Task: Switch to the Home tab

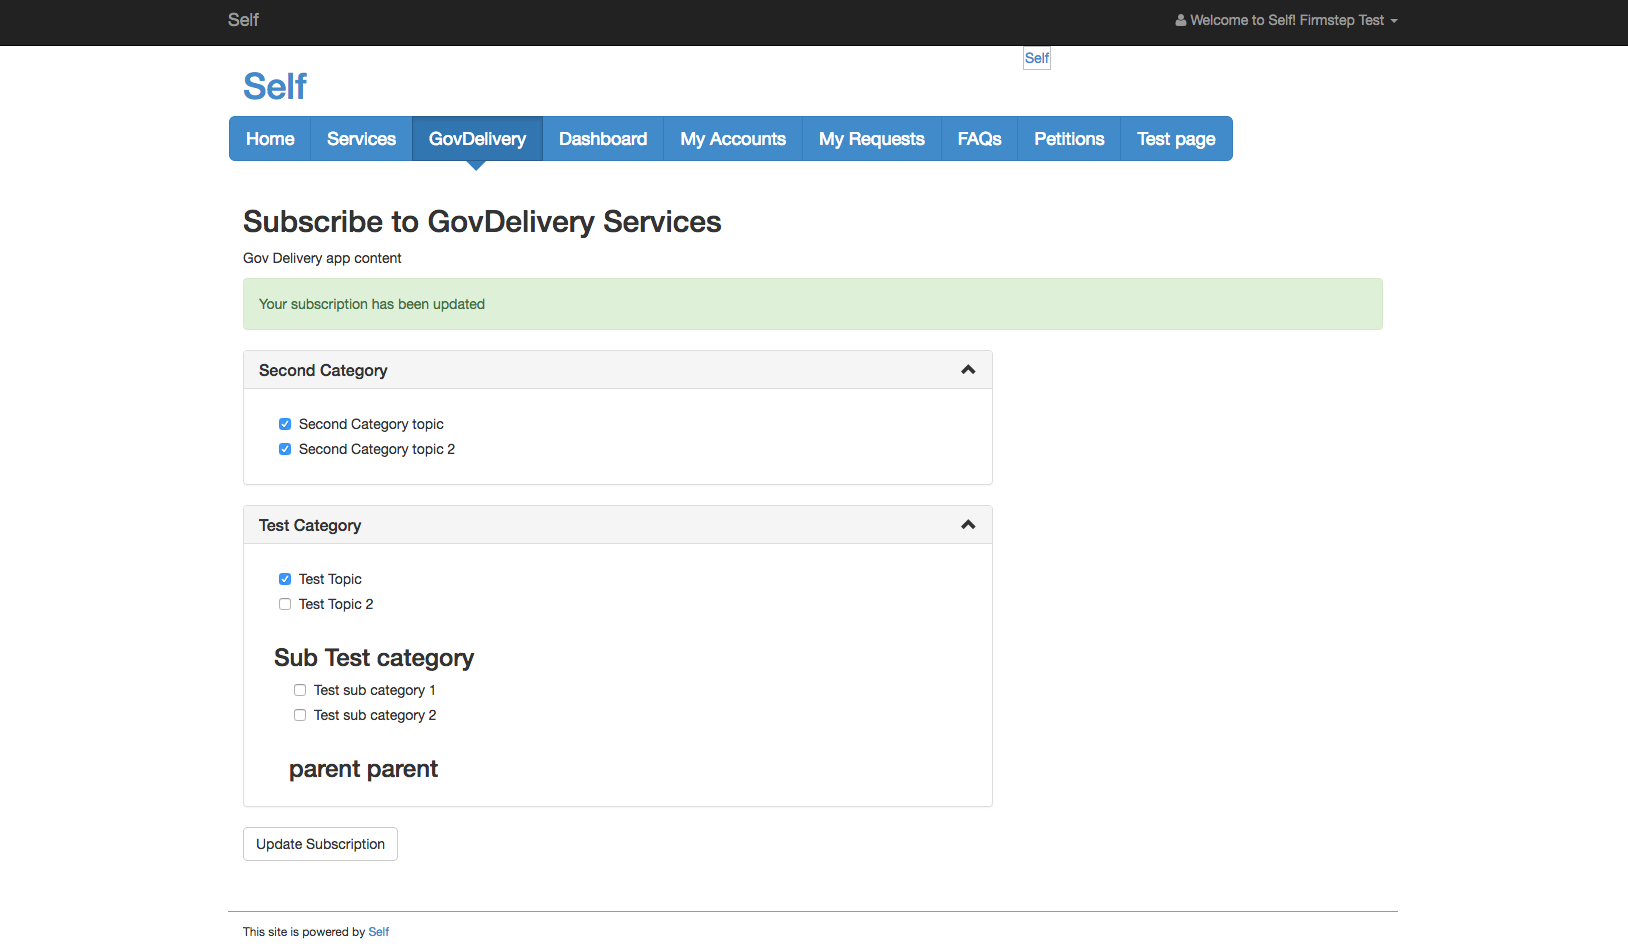Action: pyautogui.click(x=269, y=138)
